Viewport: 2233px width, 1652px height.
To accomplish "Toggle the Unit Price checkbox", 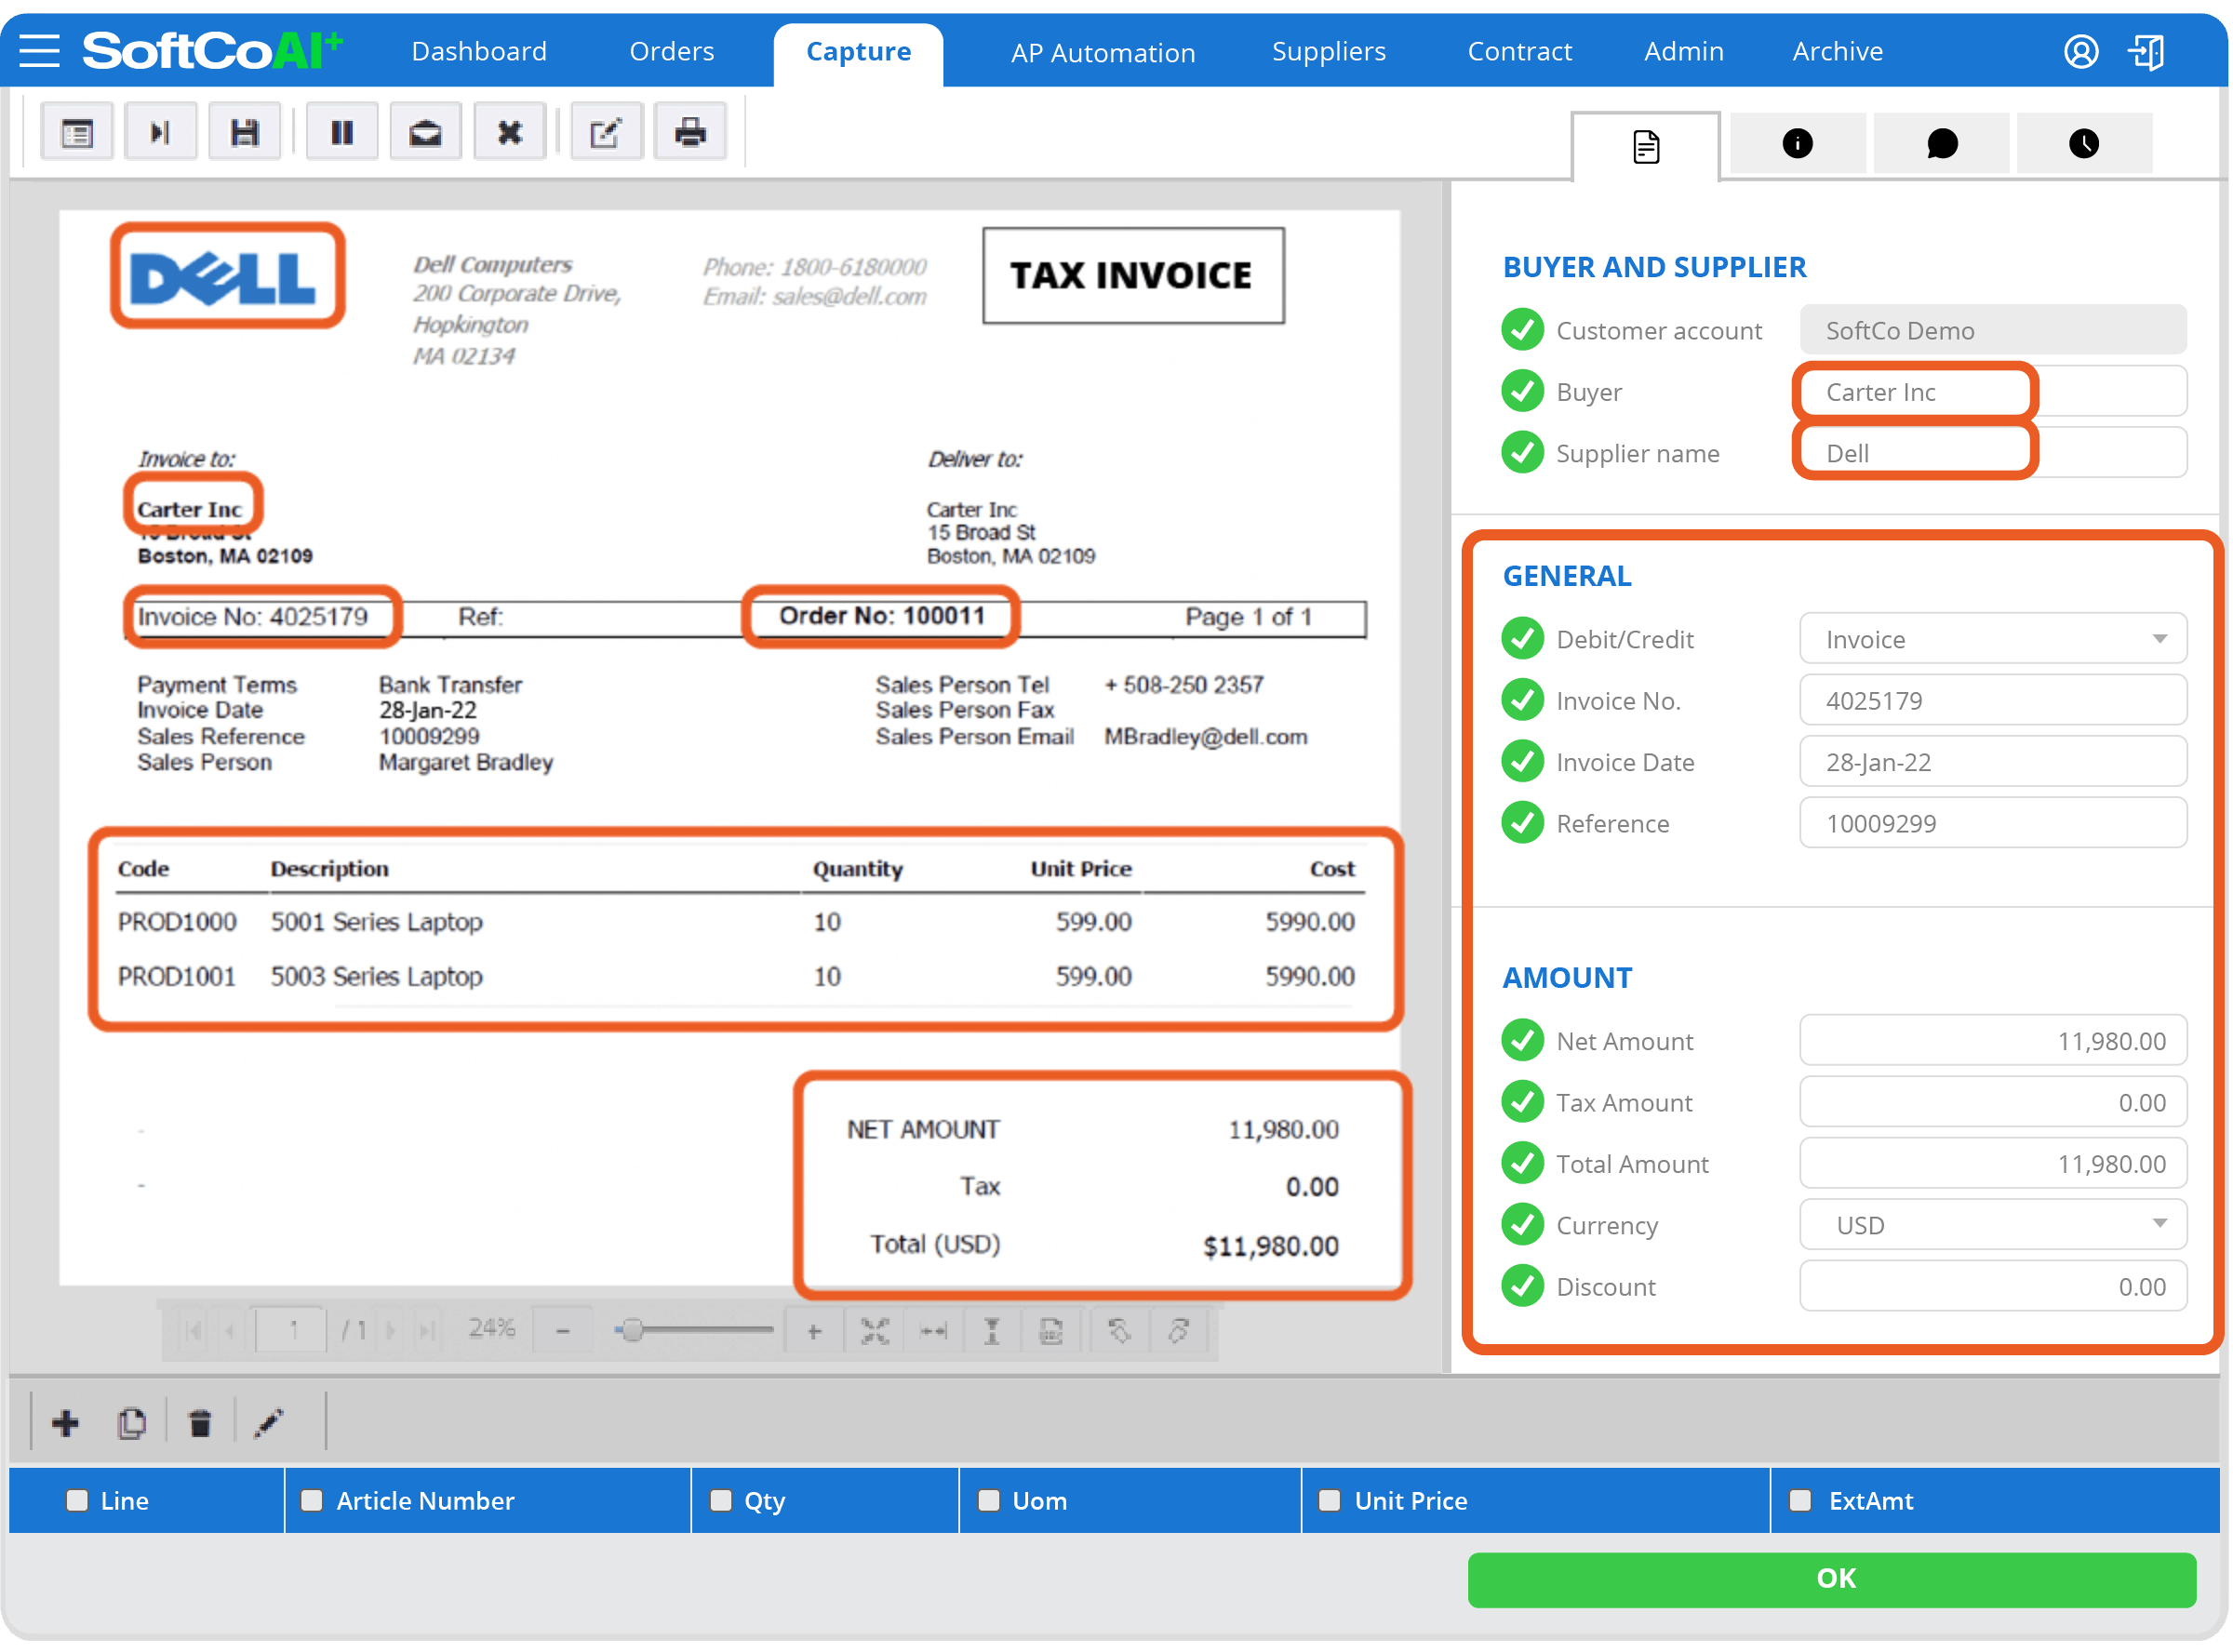I will click(x=1329, y=1500).
